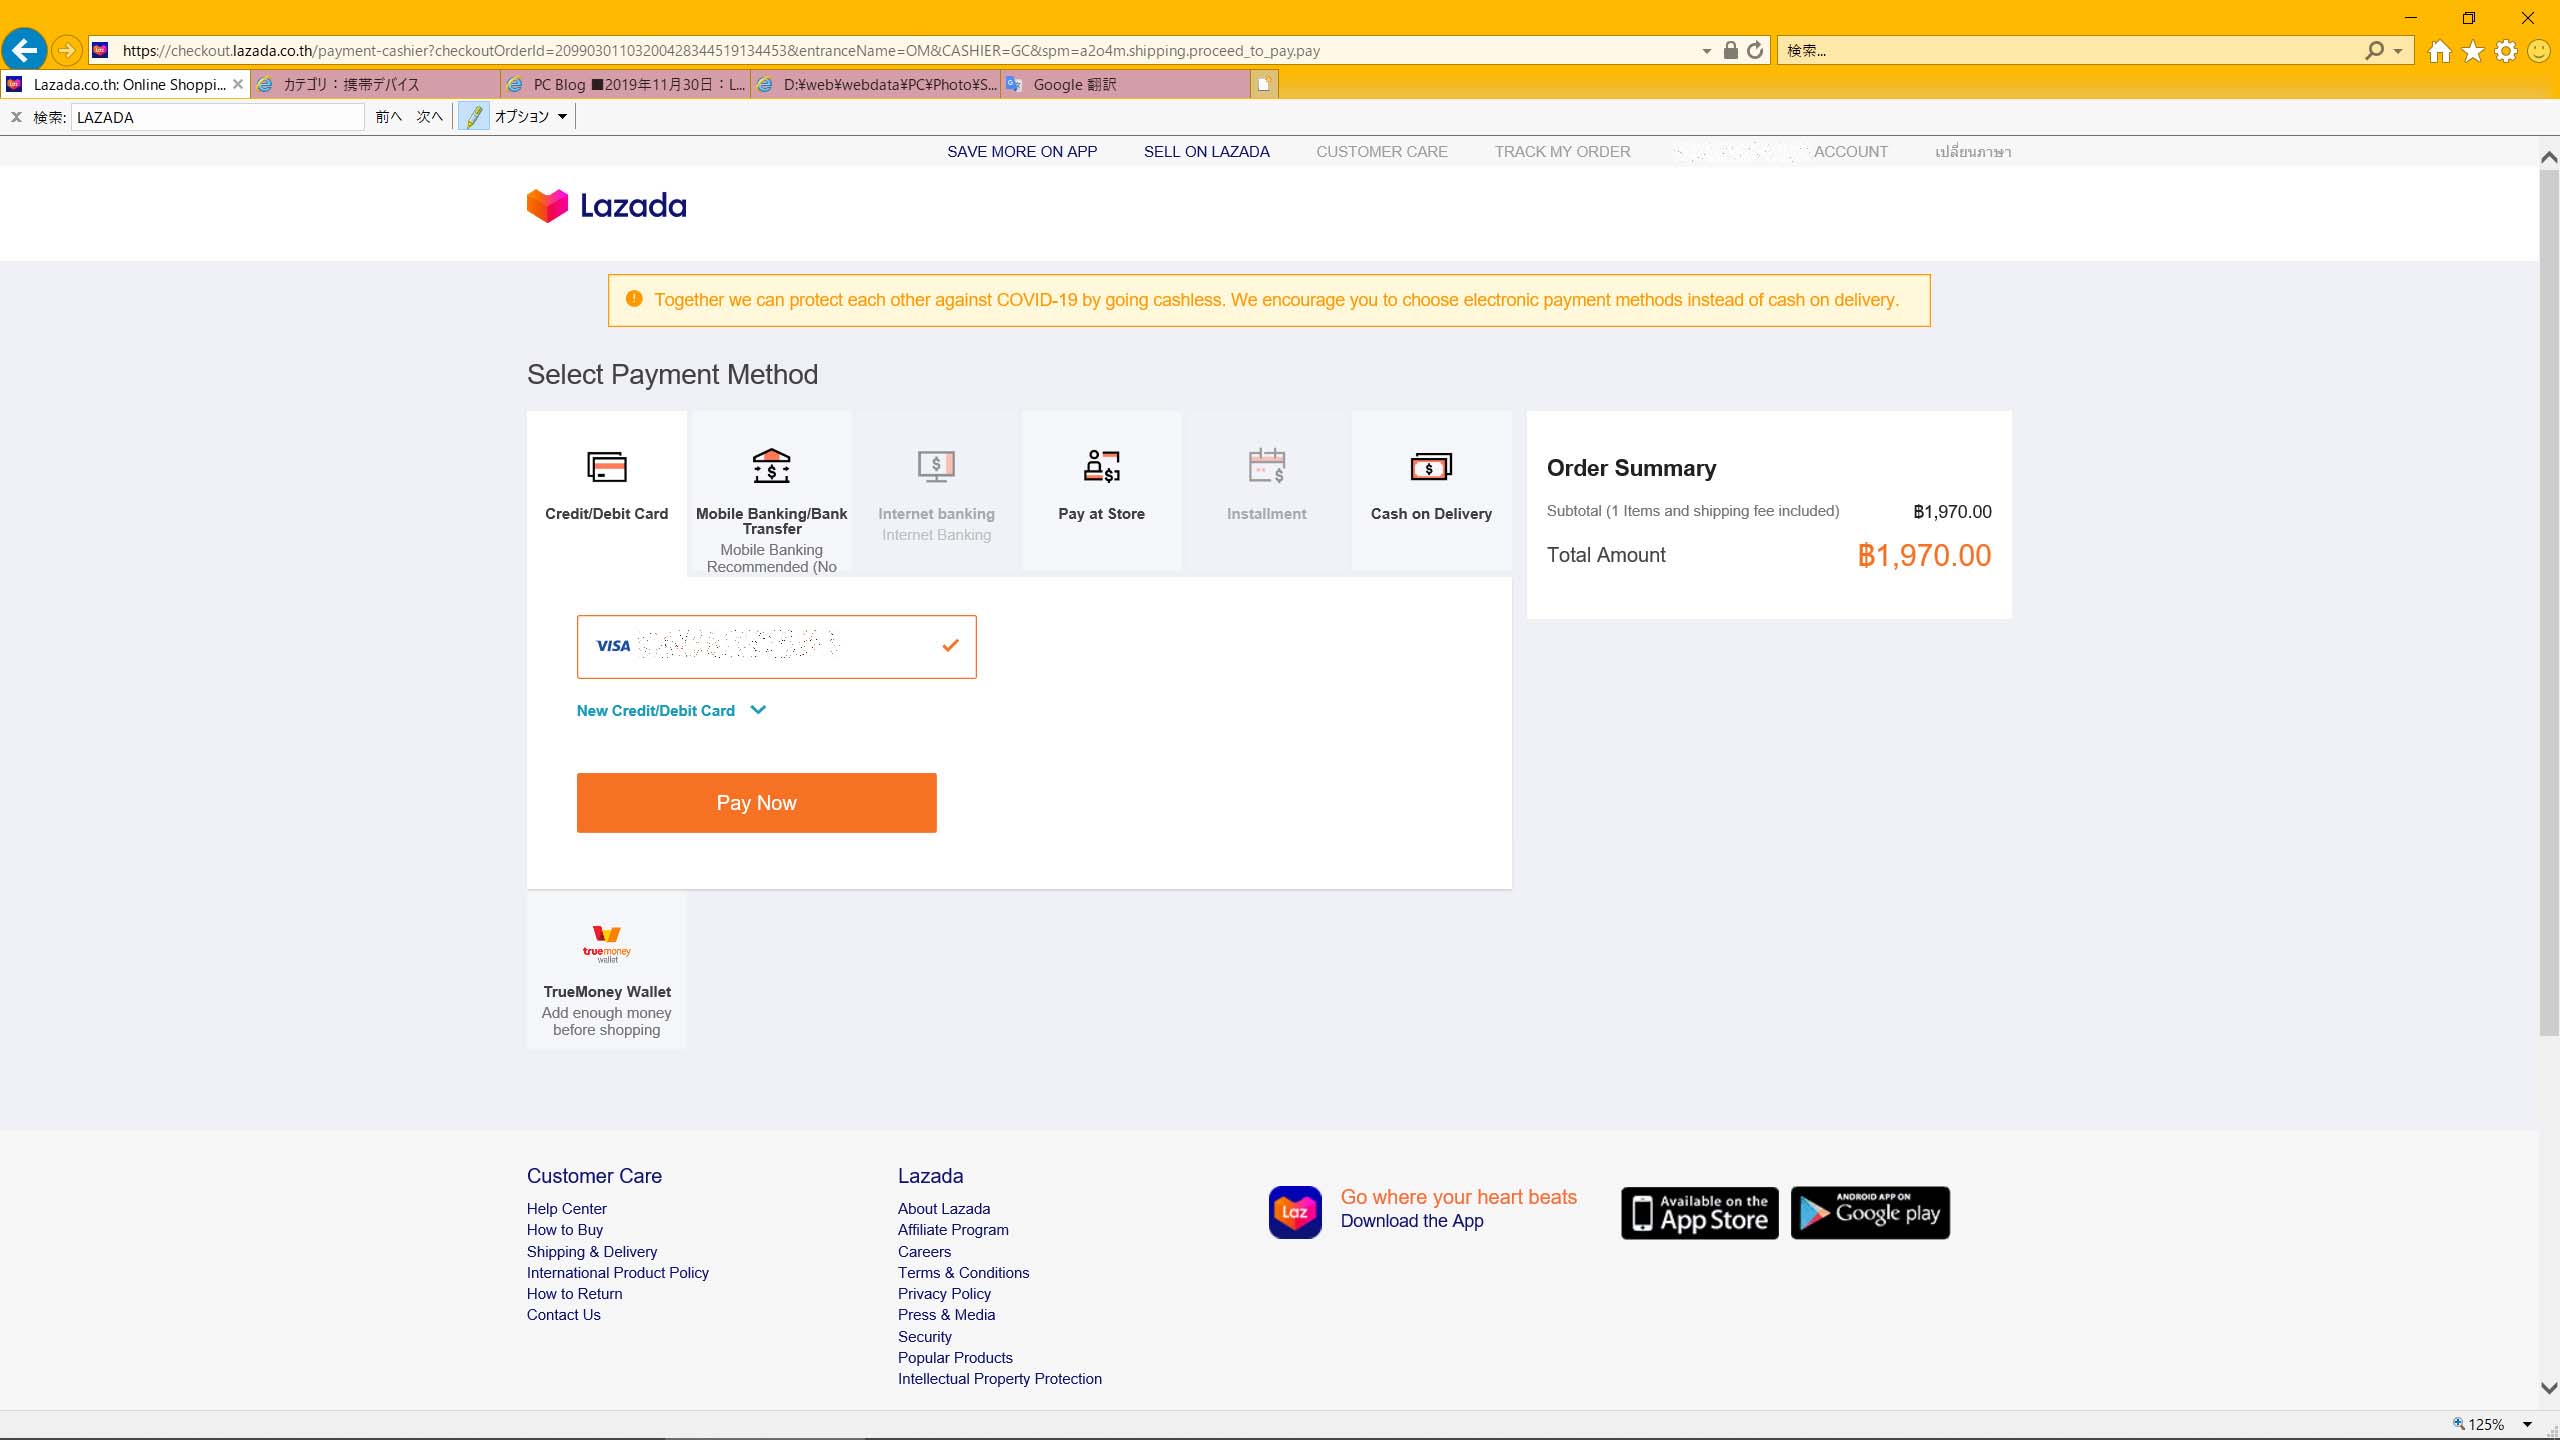Open the search provider dropdown arrow

[x=2398, y=51]
